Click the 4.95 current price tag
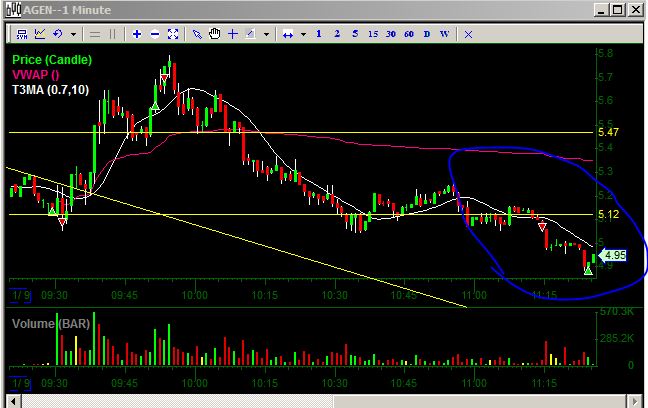The width and height of the screenshot is (648, 408). click(613, 255)
